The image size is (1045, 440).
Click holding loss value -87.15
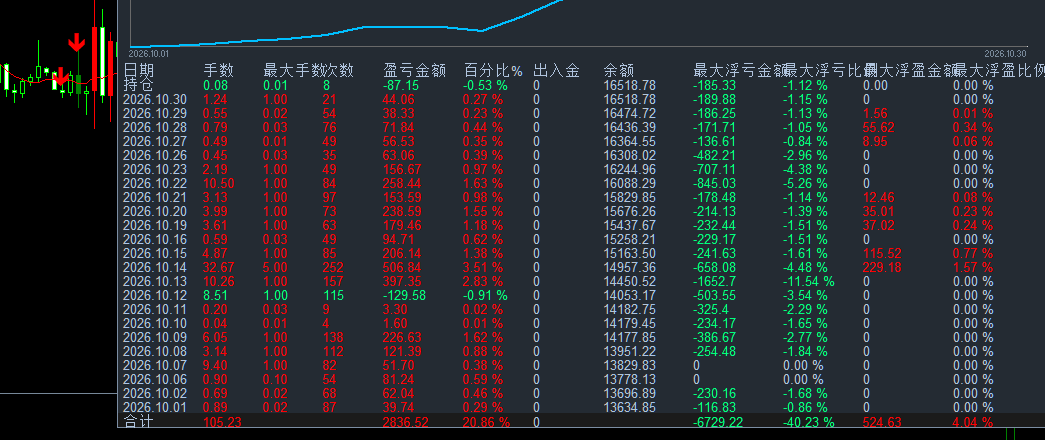pos(401,85)
